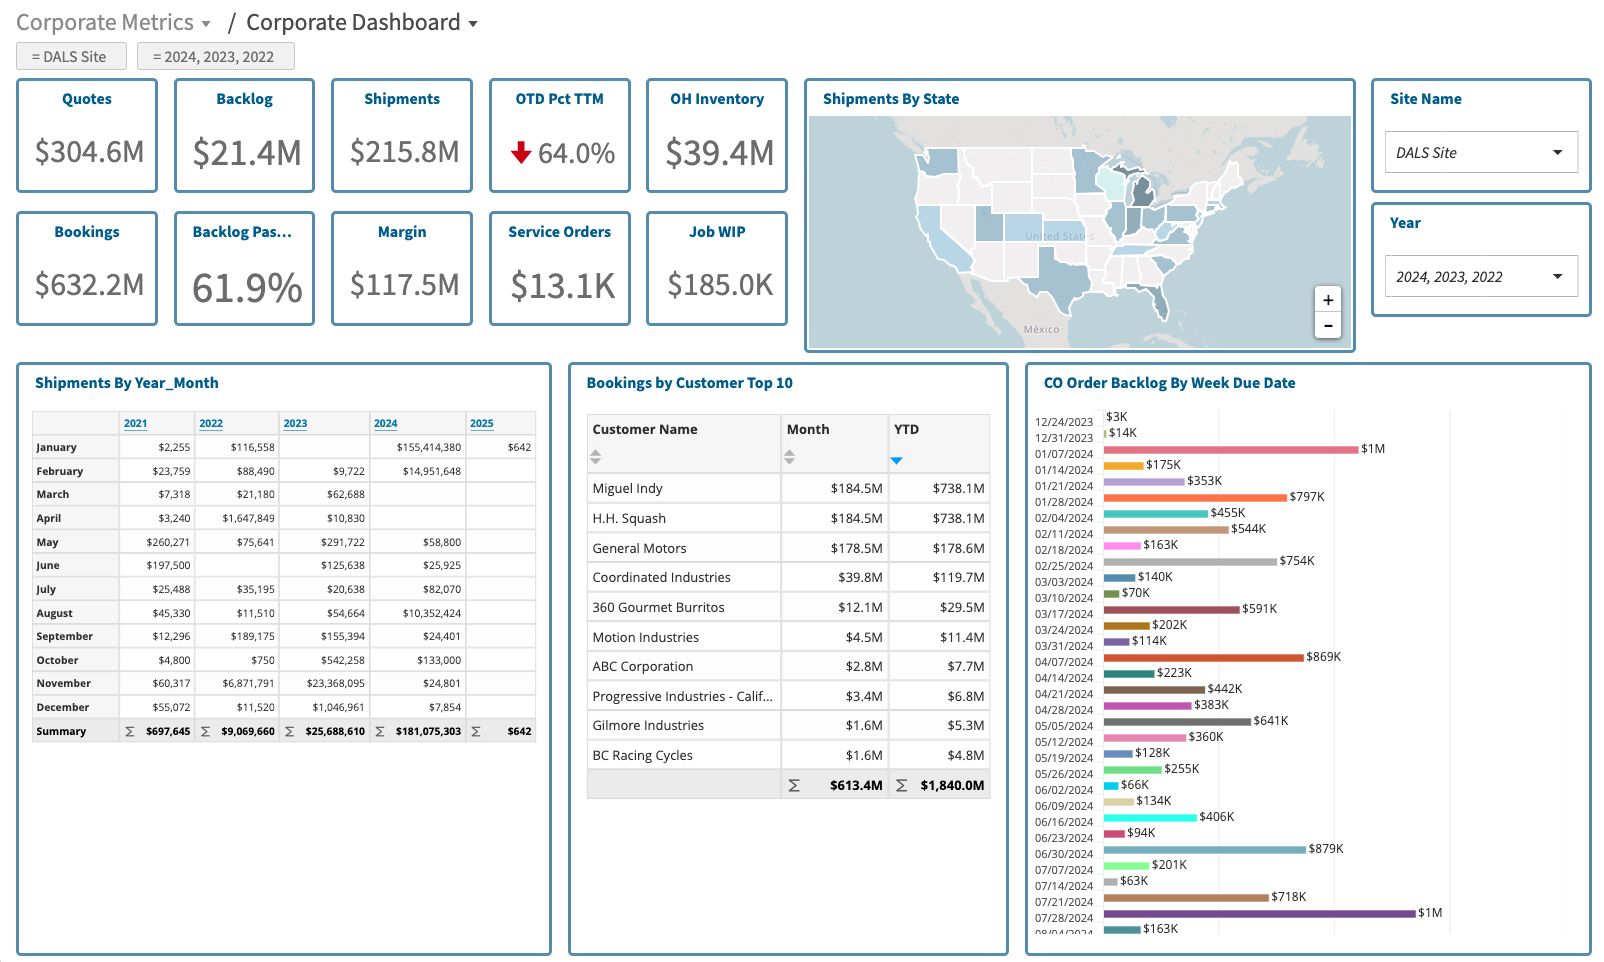Expand the Corporate Dashboard breadcrumb menu
This screenshot has height=962, width=1604.
point(473,24)
